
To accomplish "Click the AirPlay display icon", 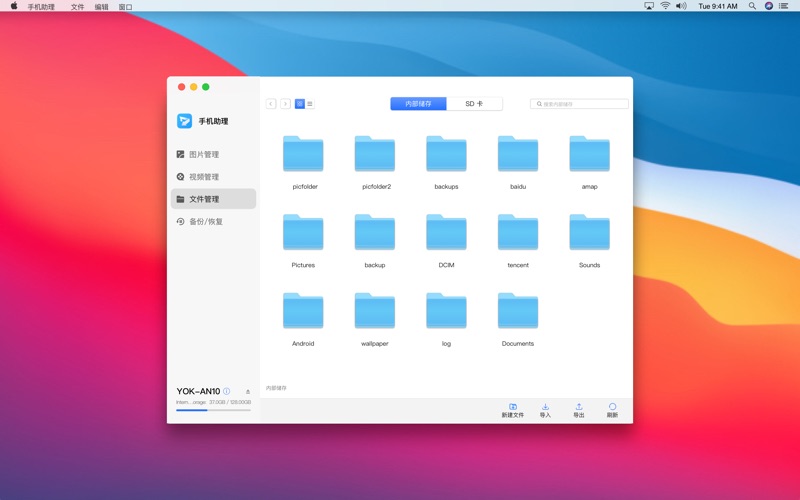I will click(649, 6).
